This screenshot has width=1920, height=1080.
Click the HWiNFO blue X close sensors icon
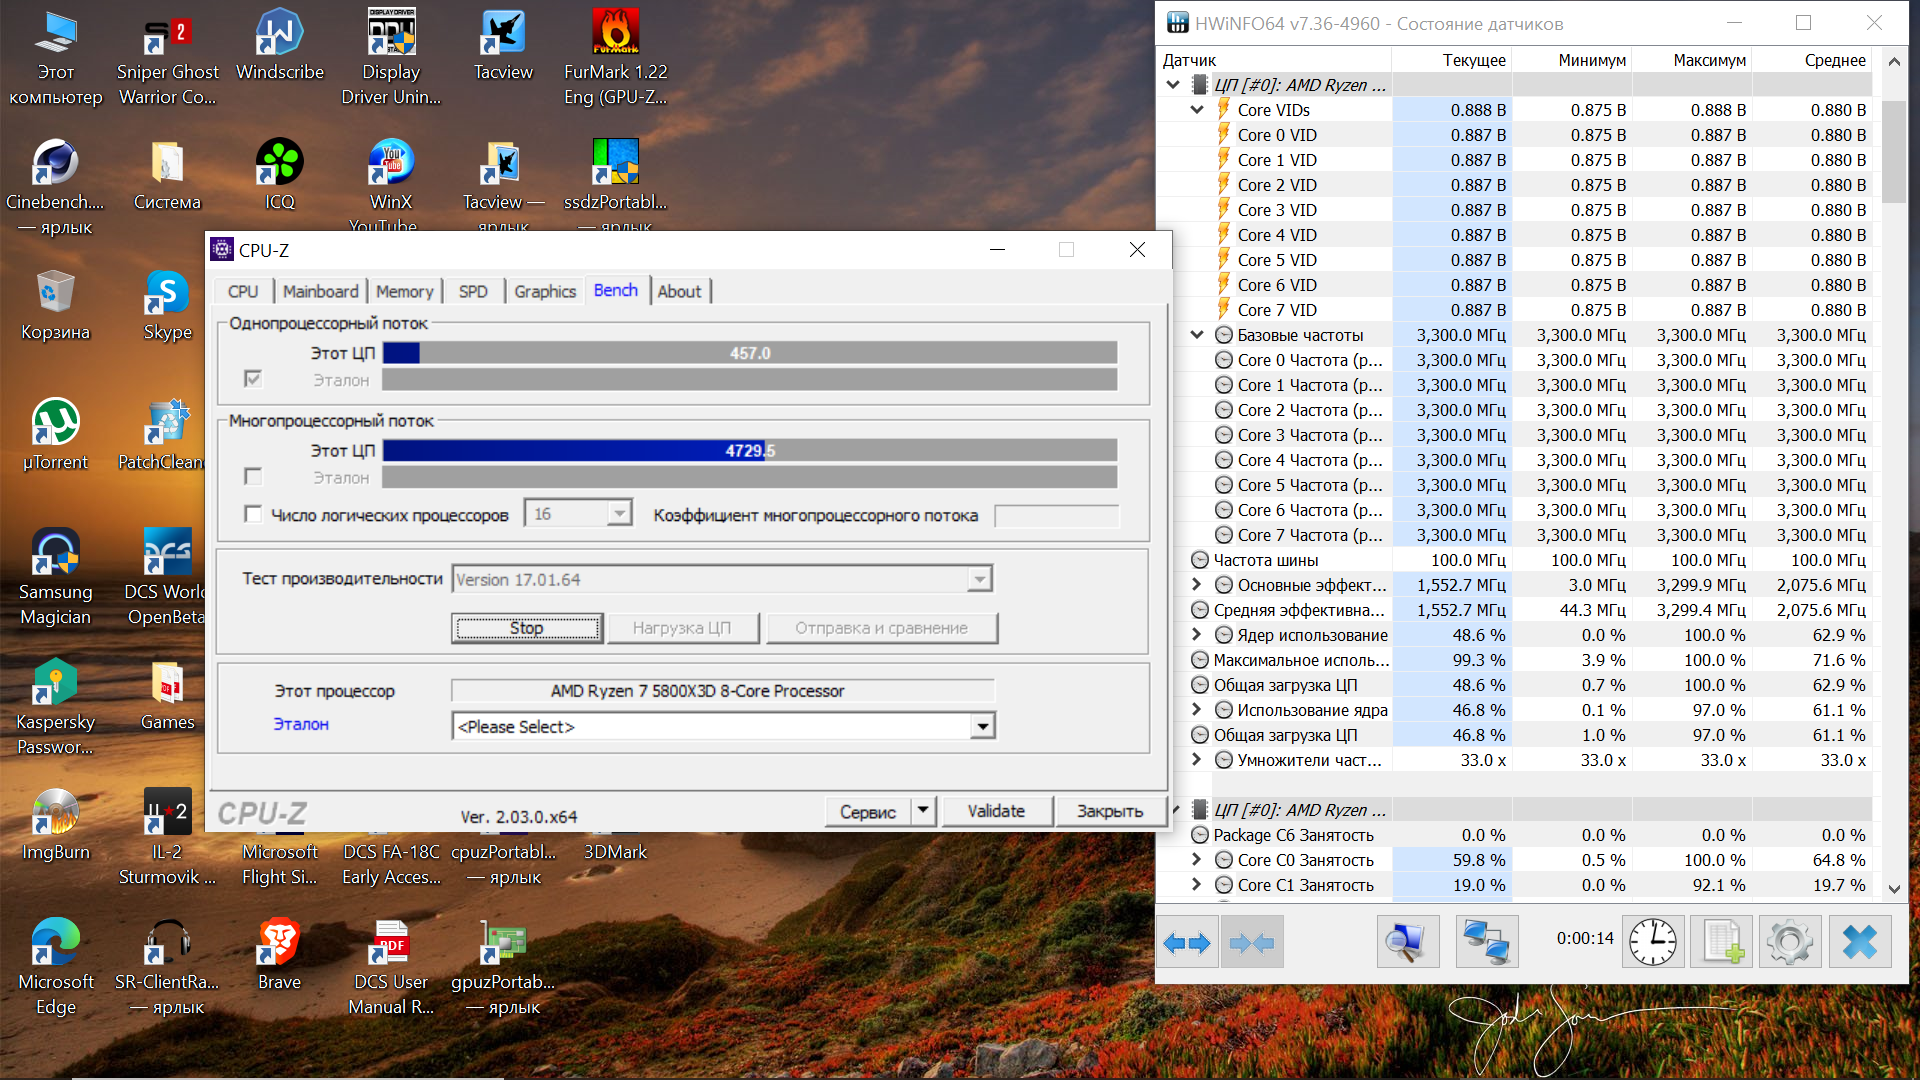(1859, 942)
